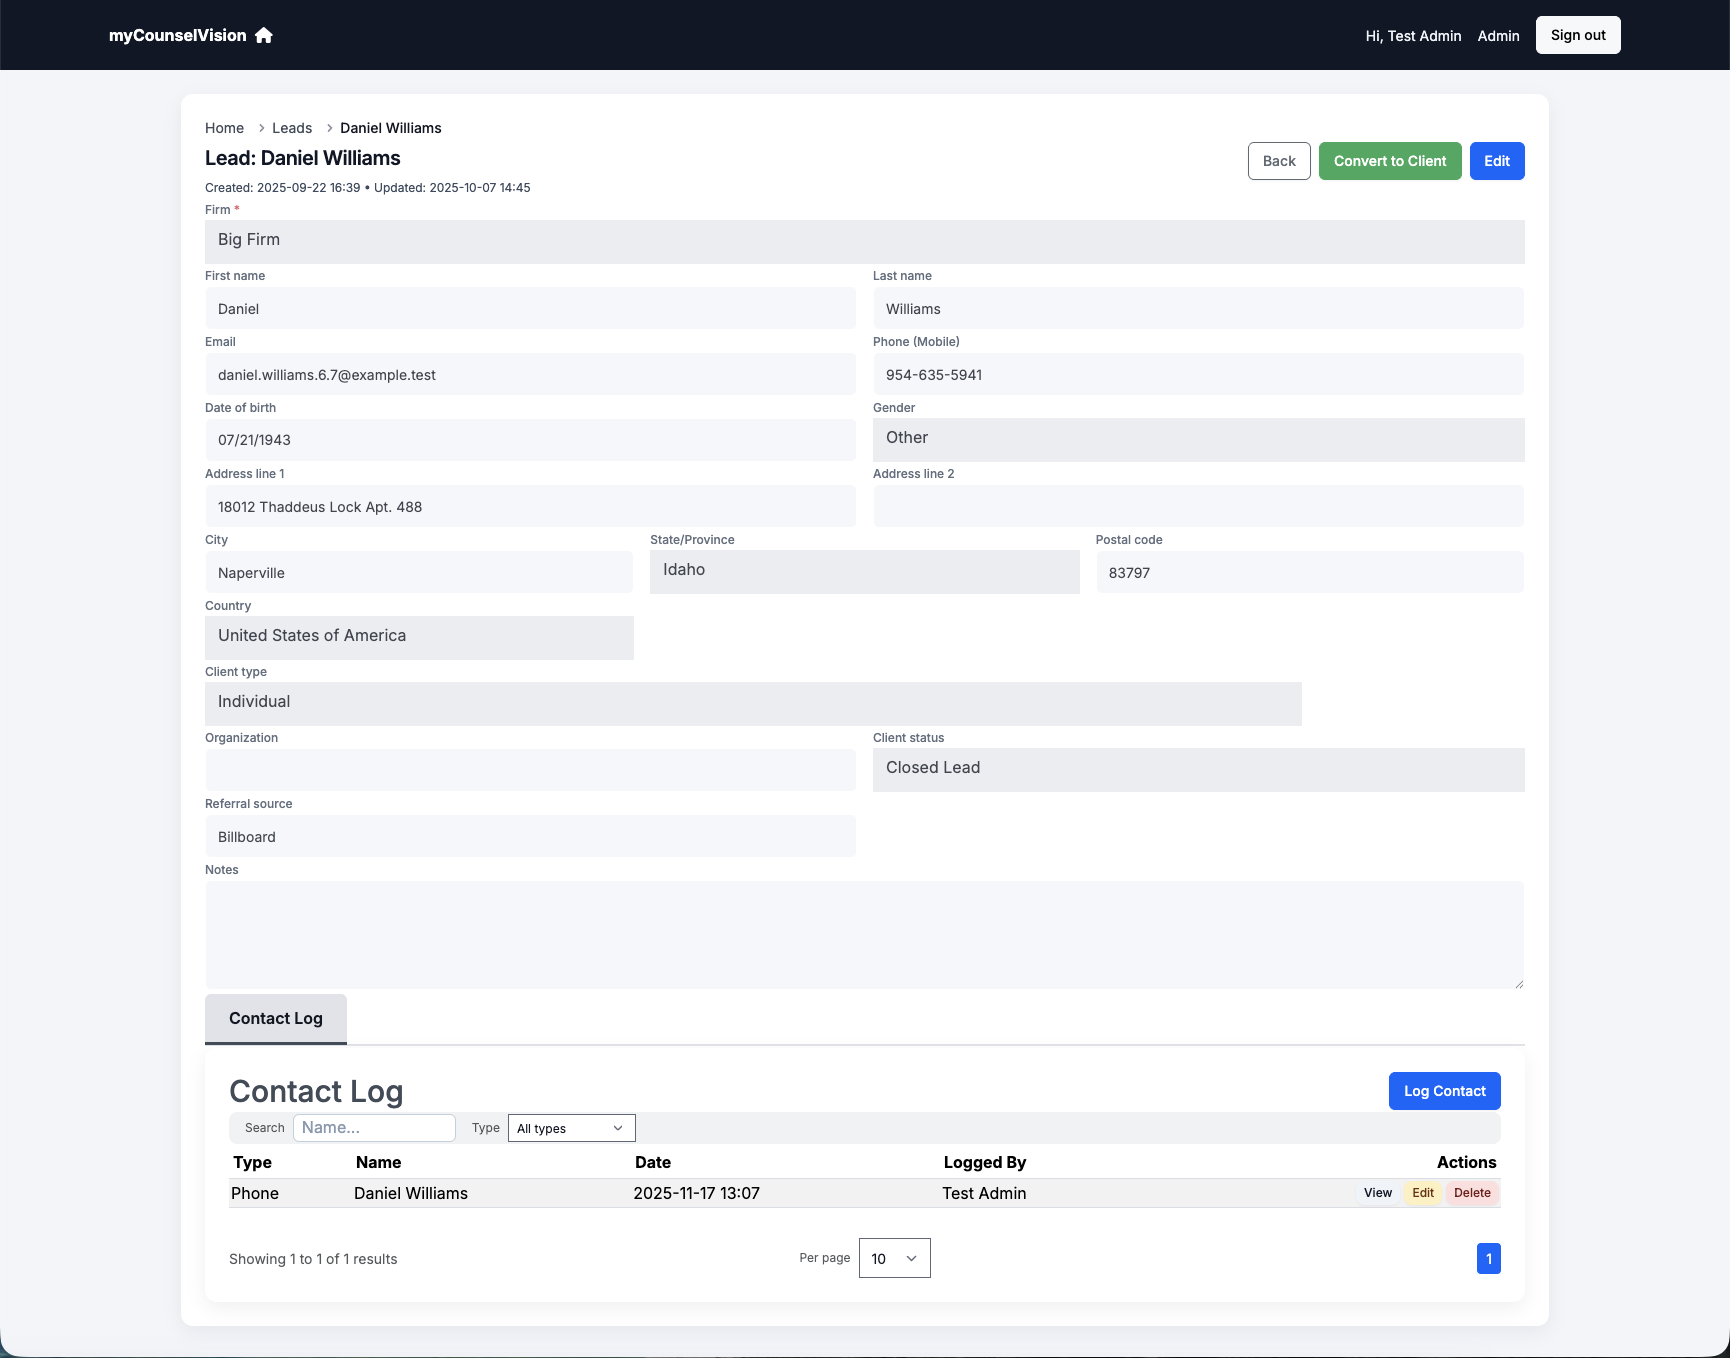
Task: Open the Leads breadcrumb link
Action: pos(291,128)
